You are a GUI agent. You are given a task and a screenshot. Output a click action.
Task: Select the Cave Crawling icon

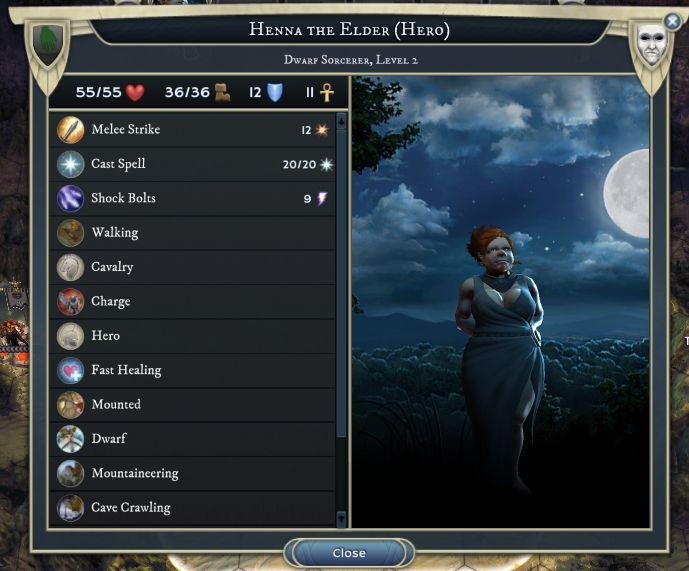tap(70, 507)
